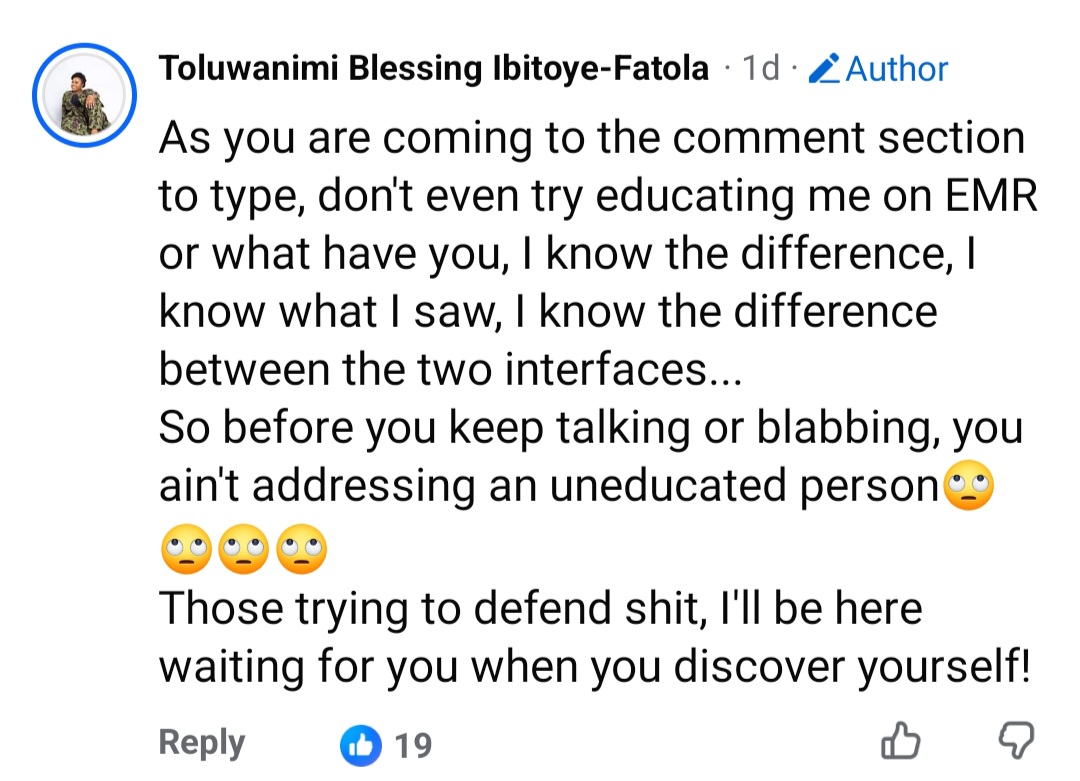Select the blue Author label text
This screenshot has width=1080, height=781.
(x=897, y=69)
